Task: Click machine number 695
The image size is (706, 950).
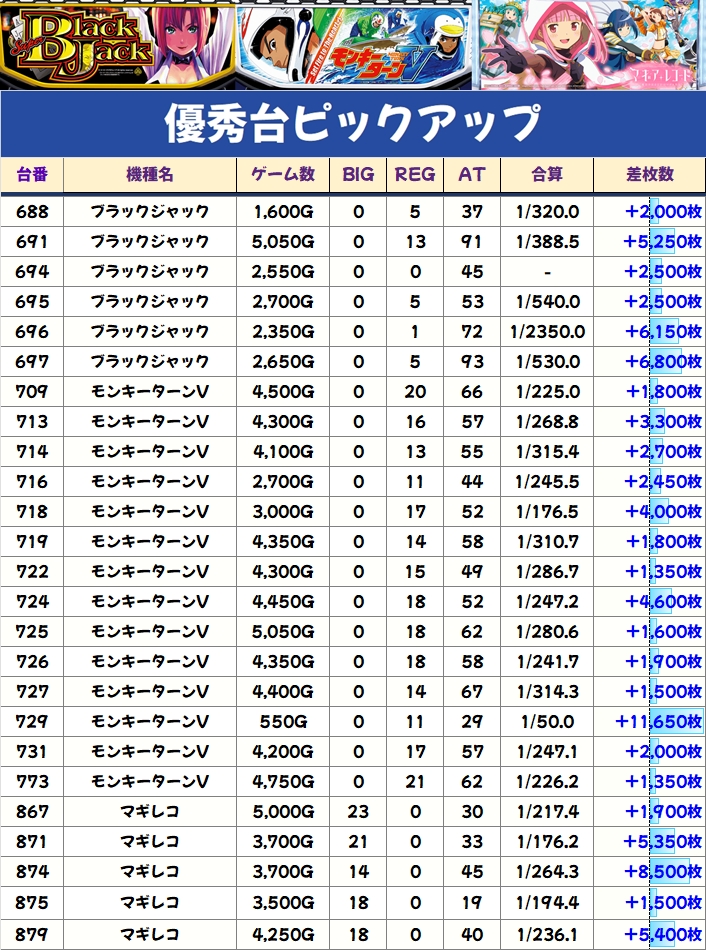Action: pyautogui.click(x=32, y=302)
